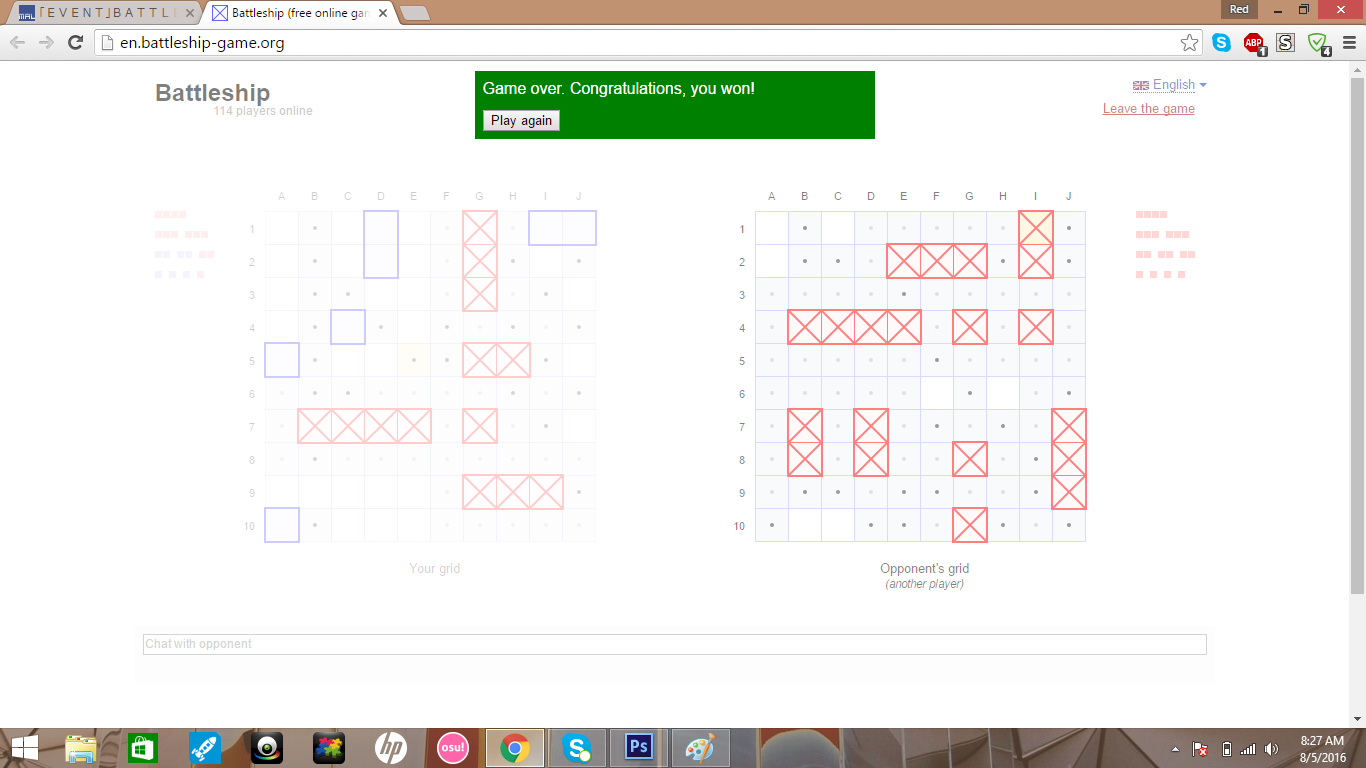Check the battery status icon
This screenshot has width=1366, height=768.
tap(1226, 749)
